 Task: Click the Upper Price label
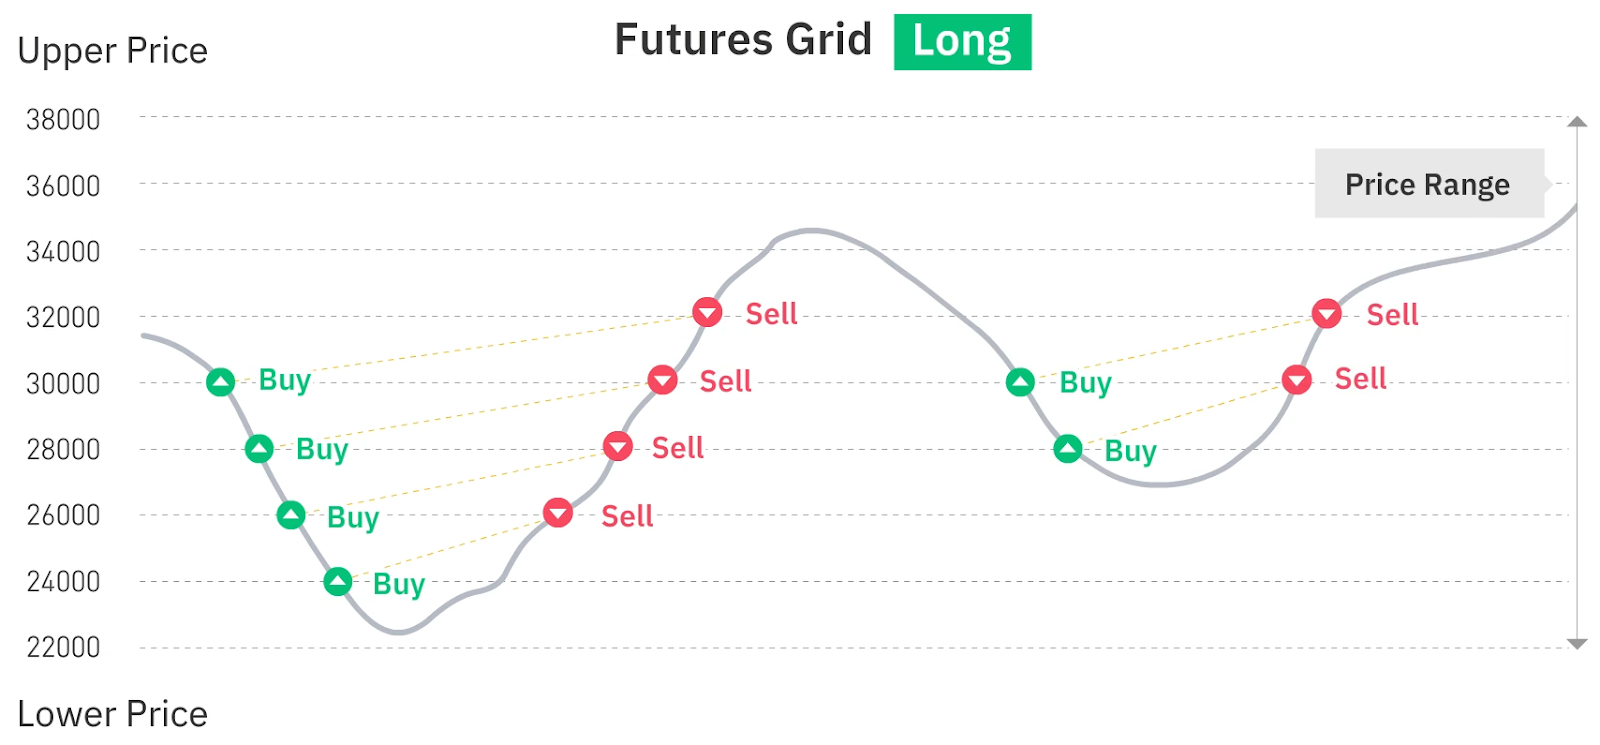[x=113, y=51]
